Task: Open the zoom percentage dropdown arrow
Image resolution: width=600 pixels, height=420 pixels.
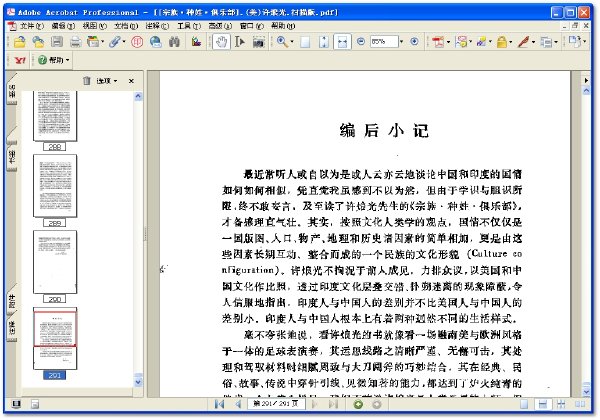Action: 401,41
